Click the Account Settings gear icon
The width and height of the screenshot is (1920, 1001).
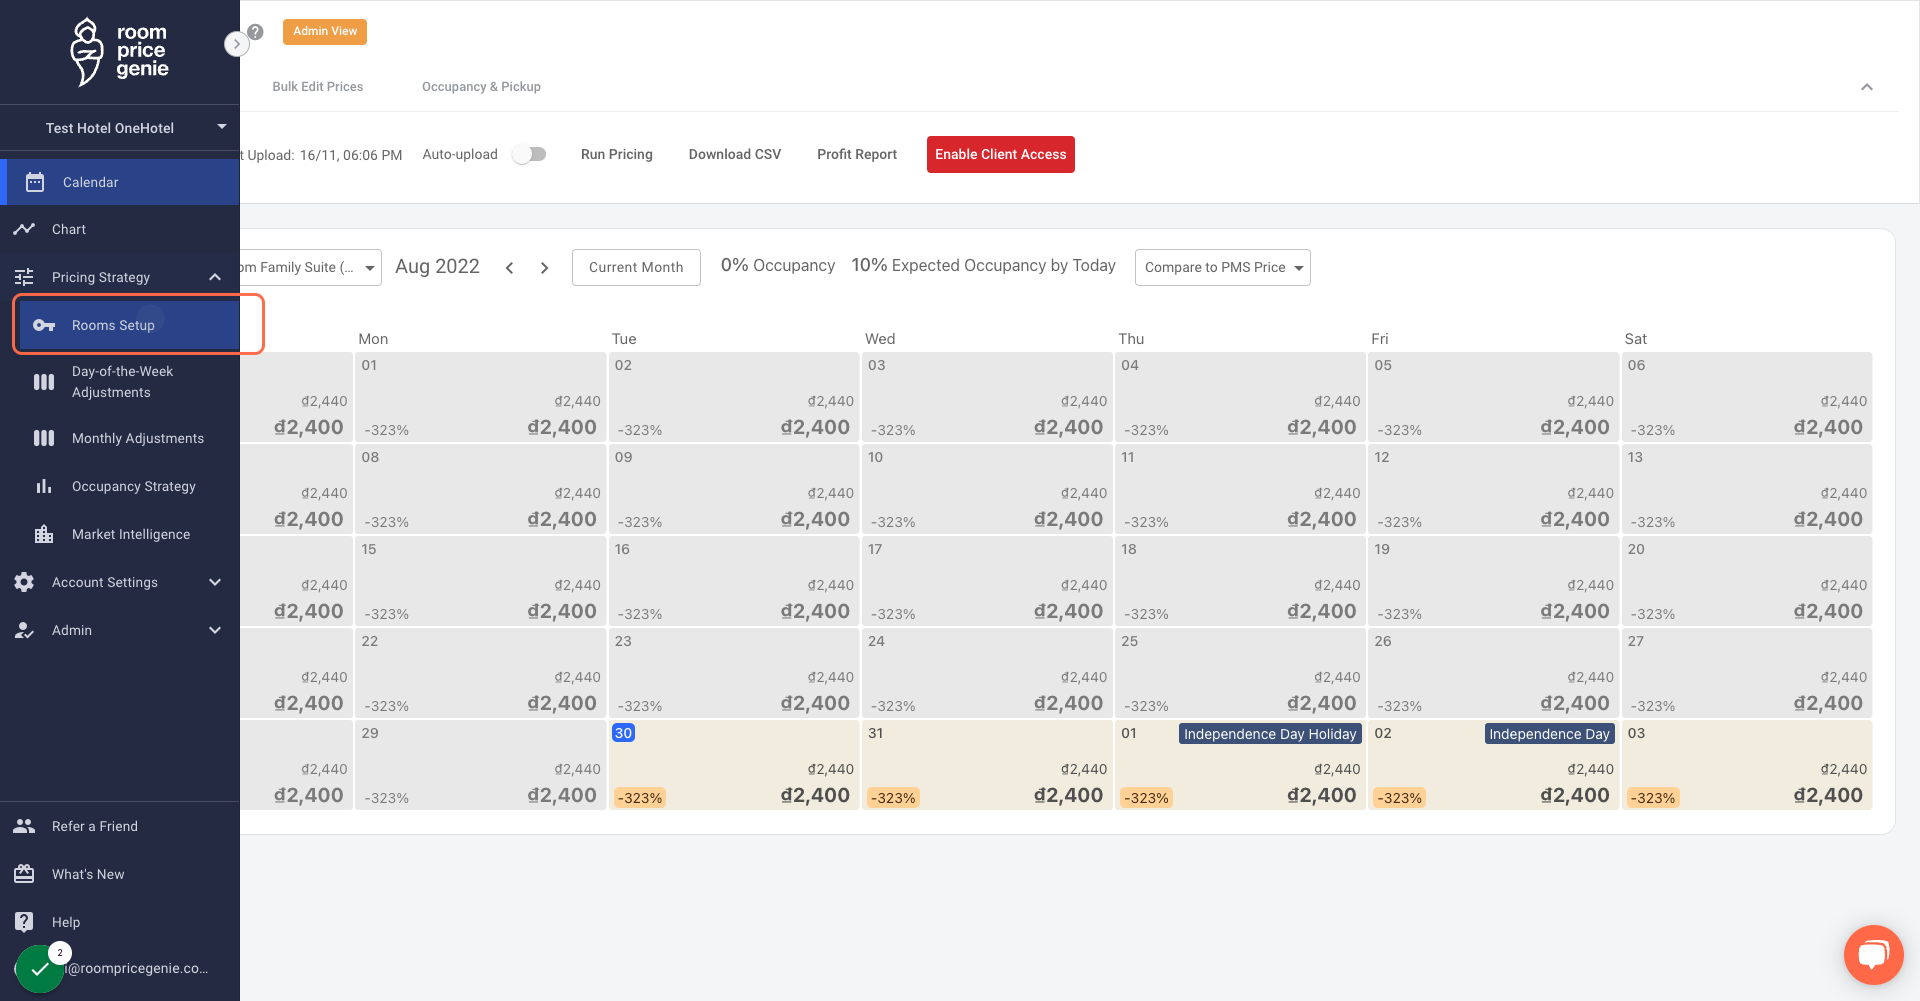(24, 582)
